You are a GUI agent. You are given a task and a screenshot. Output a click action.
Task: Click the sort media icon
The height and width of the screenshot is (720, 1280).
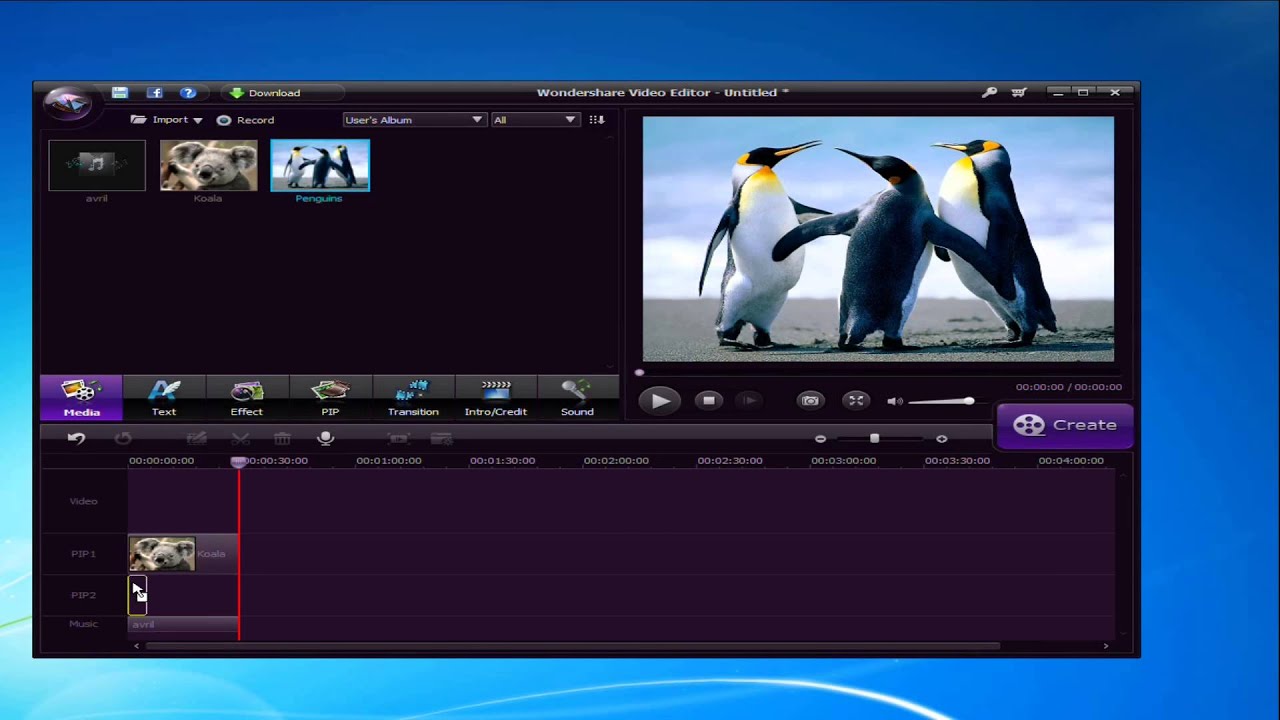pos(597,120)
